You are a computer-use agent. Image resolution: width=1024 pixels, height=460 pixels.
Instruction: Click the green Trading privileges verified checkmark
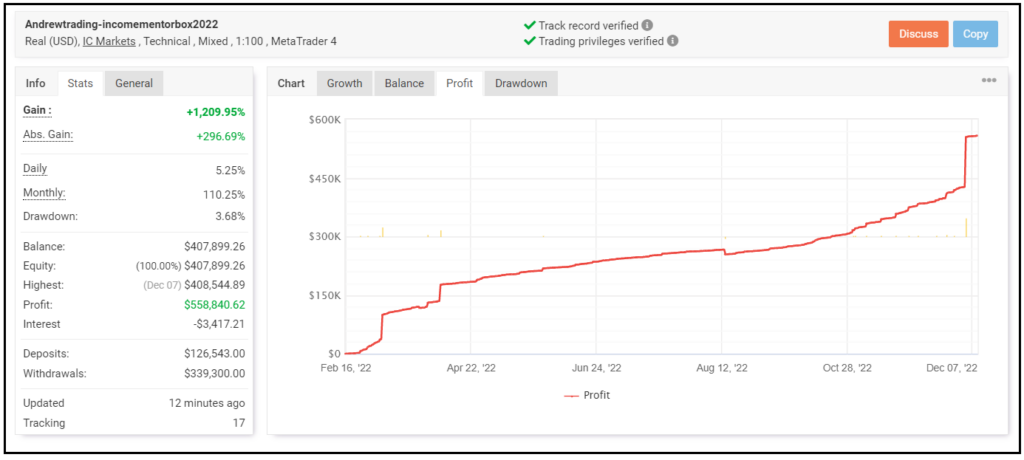click(x=529, y=41)
